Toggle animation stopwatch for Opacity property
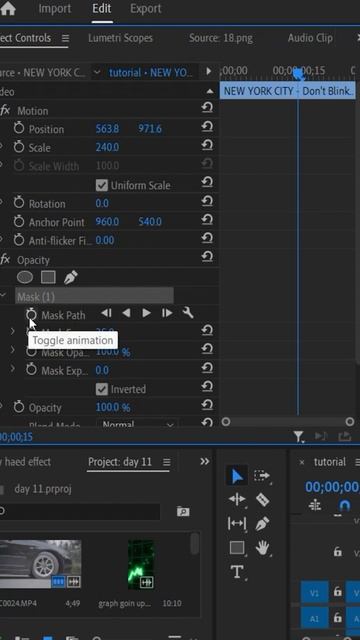360x640 pixels. tap(19, 407)
